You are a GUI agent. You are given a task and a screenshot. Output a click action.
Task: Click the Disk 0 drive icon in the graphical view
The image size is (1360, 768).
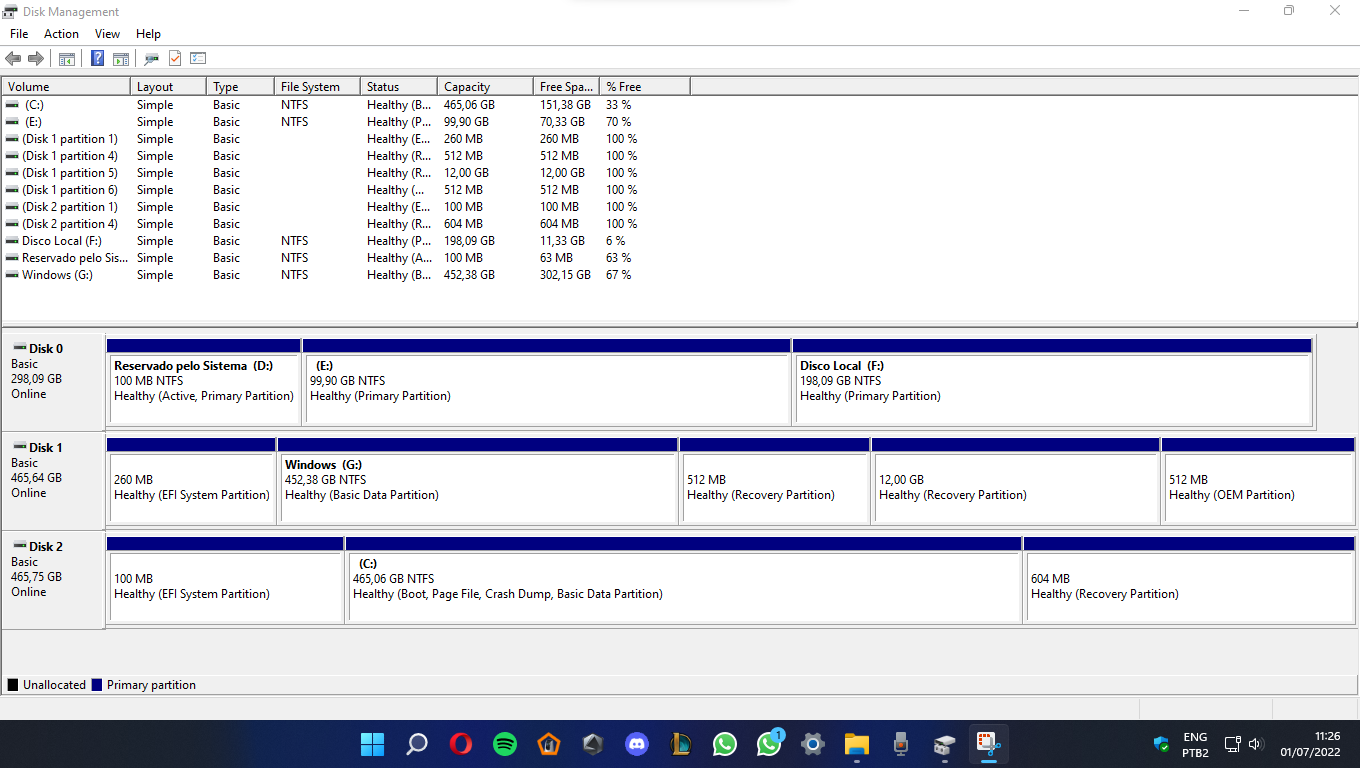pyautogui.click(x=19, y=347)
